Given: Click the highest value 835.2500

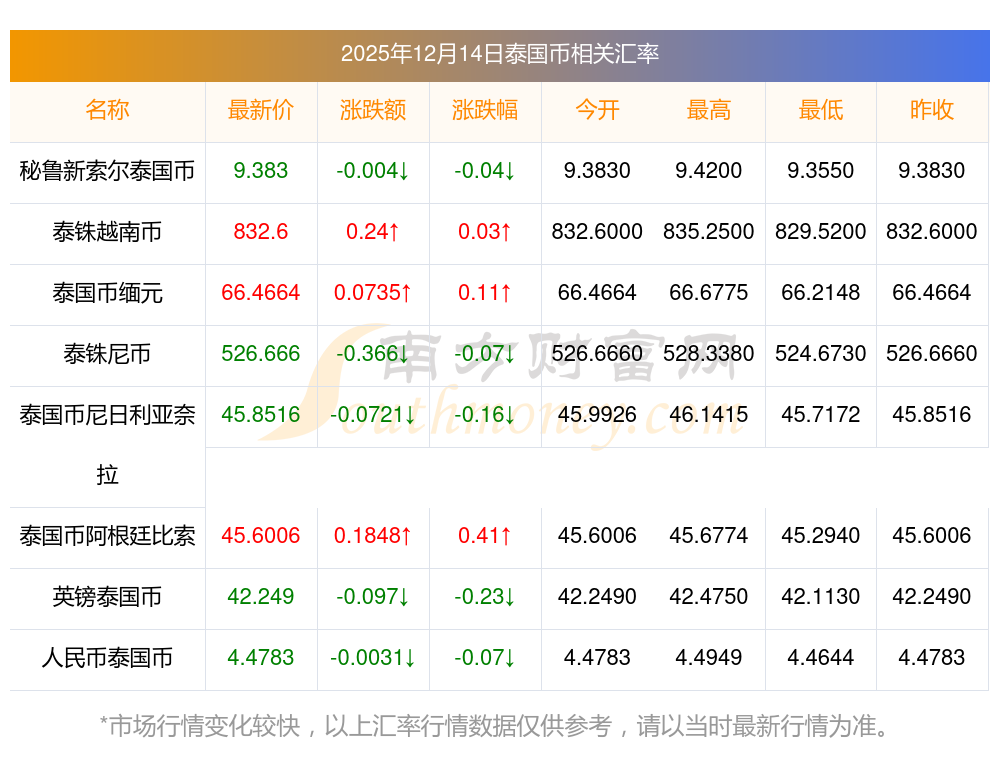Looking at the screenshot, I should pyautogui.click(x=709, y=231).
